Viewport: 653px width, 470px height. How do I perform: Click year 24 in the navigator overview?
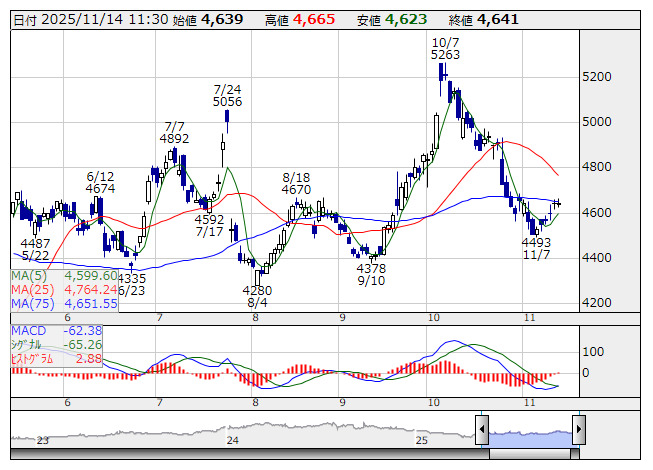pos(232,440)
